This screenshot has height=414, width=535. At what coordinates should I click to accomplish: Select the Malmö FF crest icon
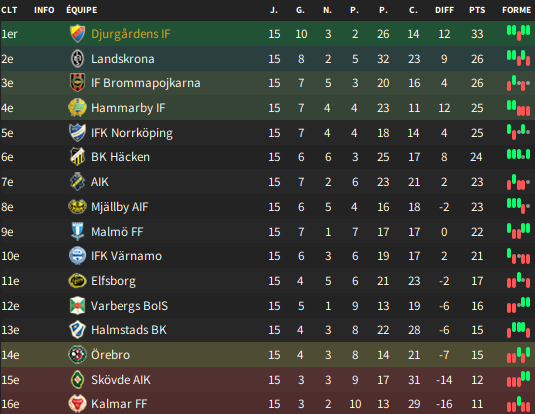77,232
